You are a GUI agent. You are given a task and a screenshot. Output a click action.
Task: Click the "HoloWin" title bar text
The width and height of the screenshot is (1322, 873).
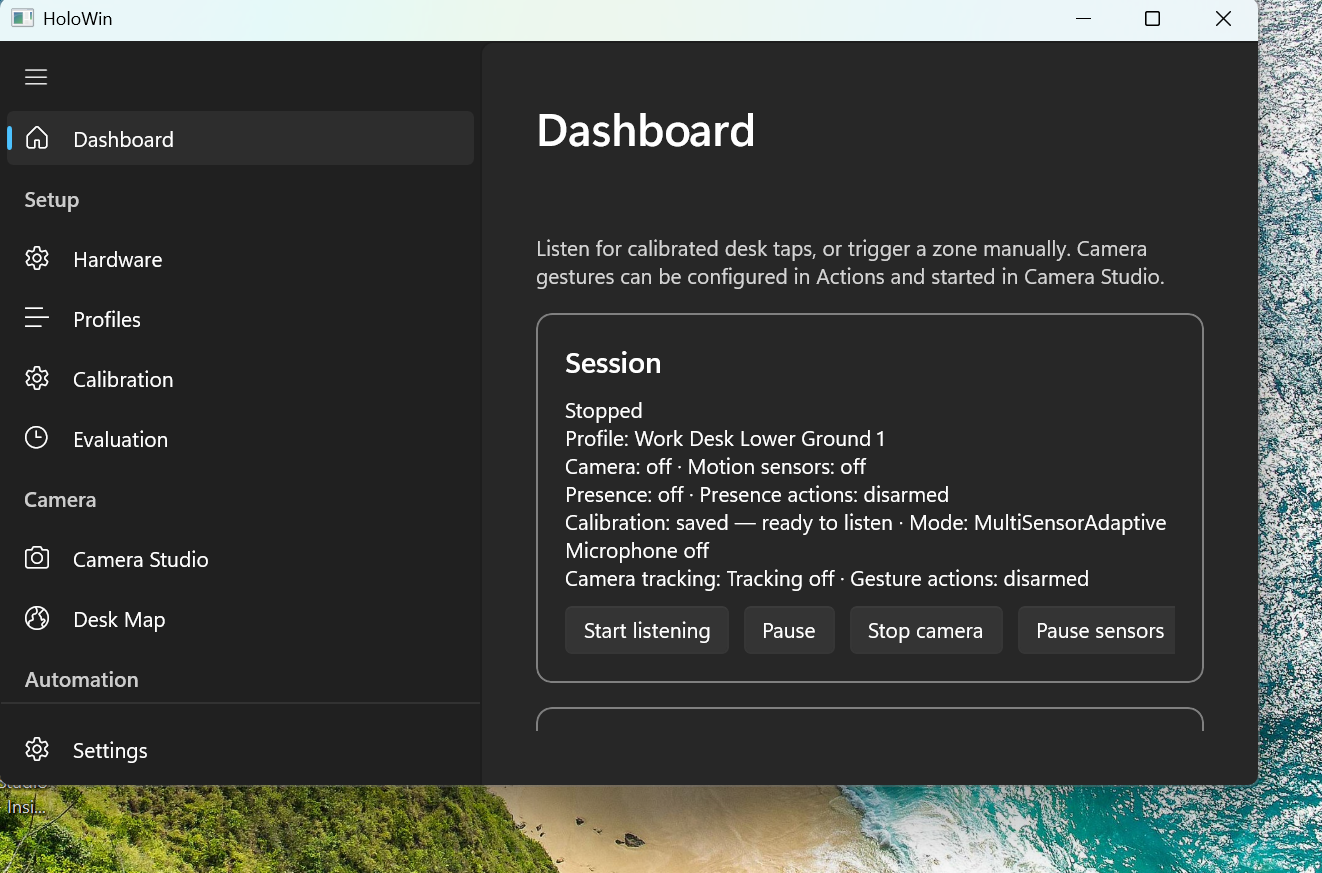point(78,19)
